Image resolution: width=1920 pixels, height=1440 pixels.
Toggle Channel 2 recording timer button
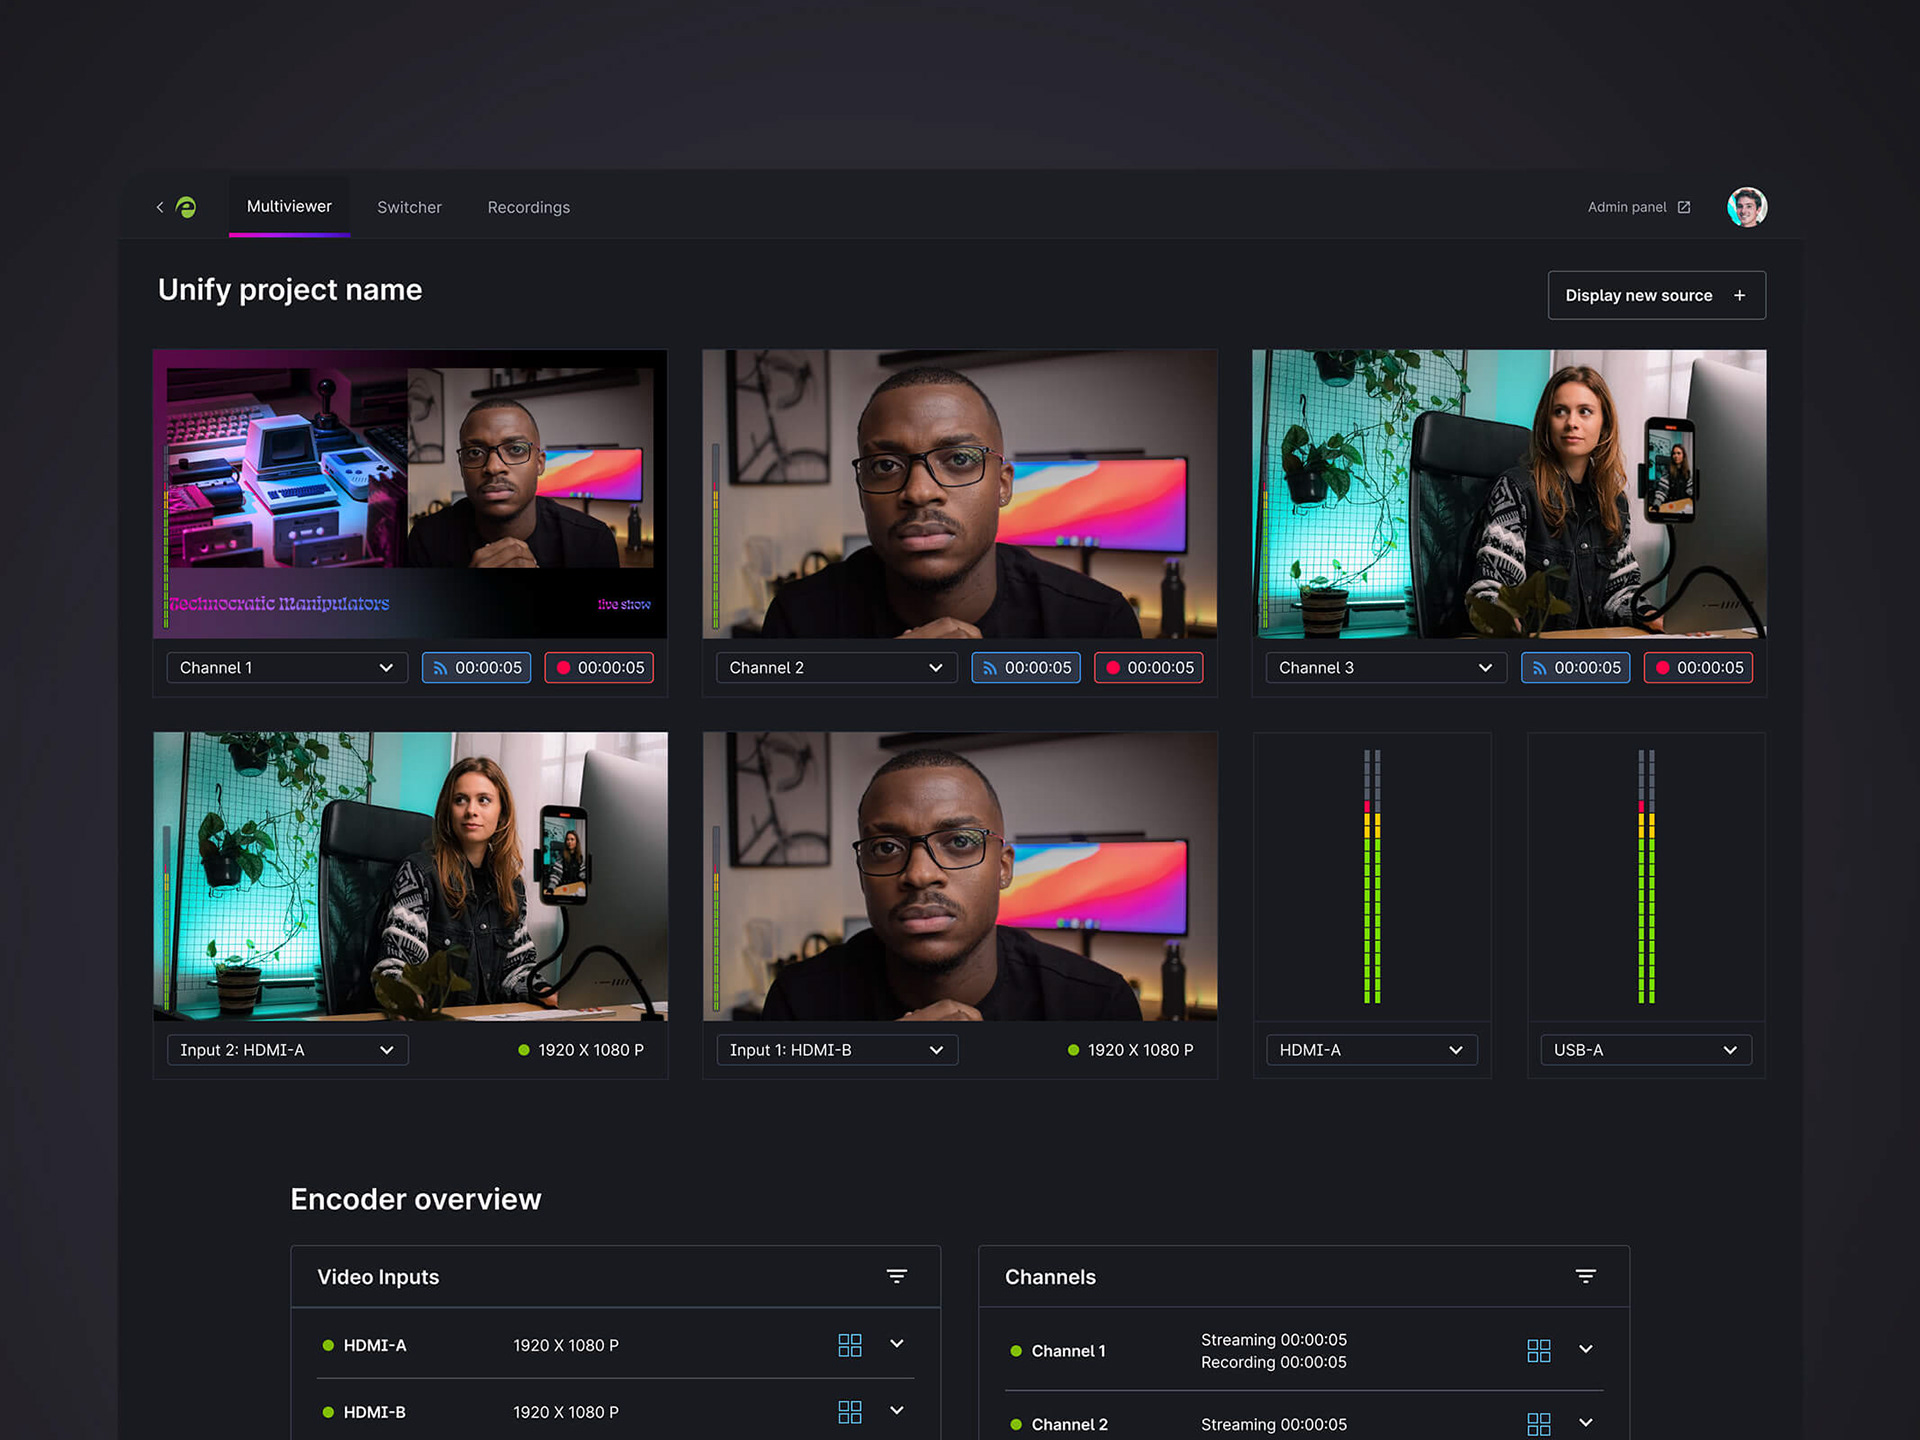point(1148,668)
